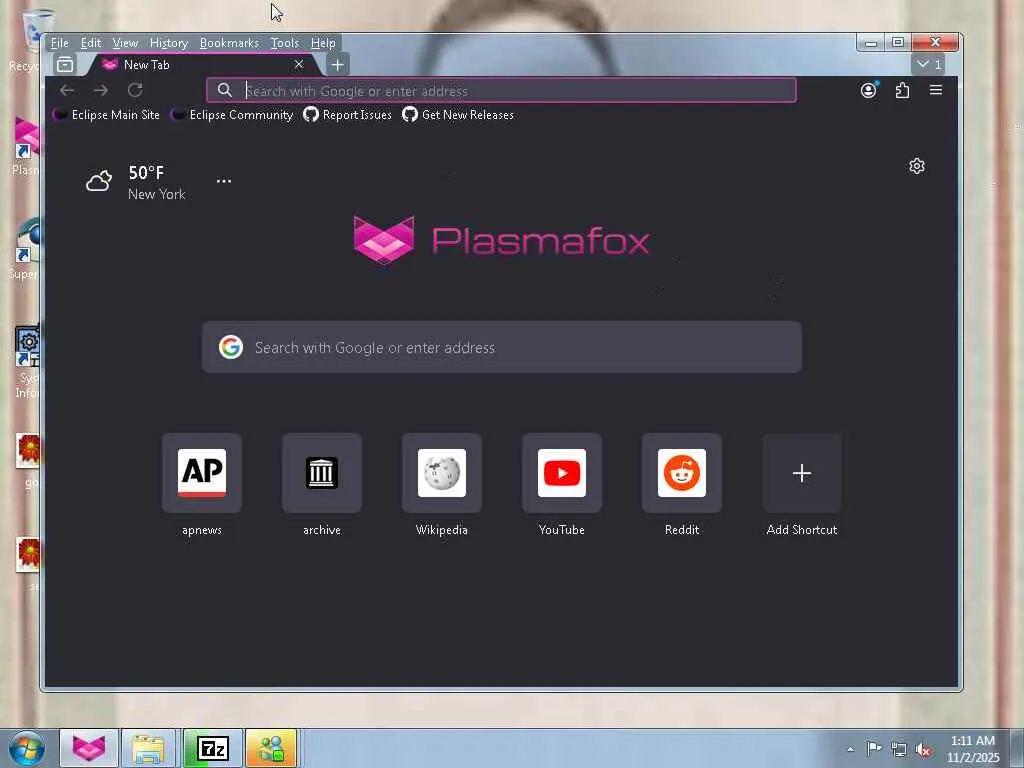Viewport: 1024px width, 768px height.
Task: Open the extensions puzzle icon
Action: tap(903, 90)
